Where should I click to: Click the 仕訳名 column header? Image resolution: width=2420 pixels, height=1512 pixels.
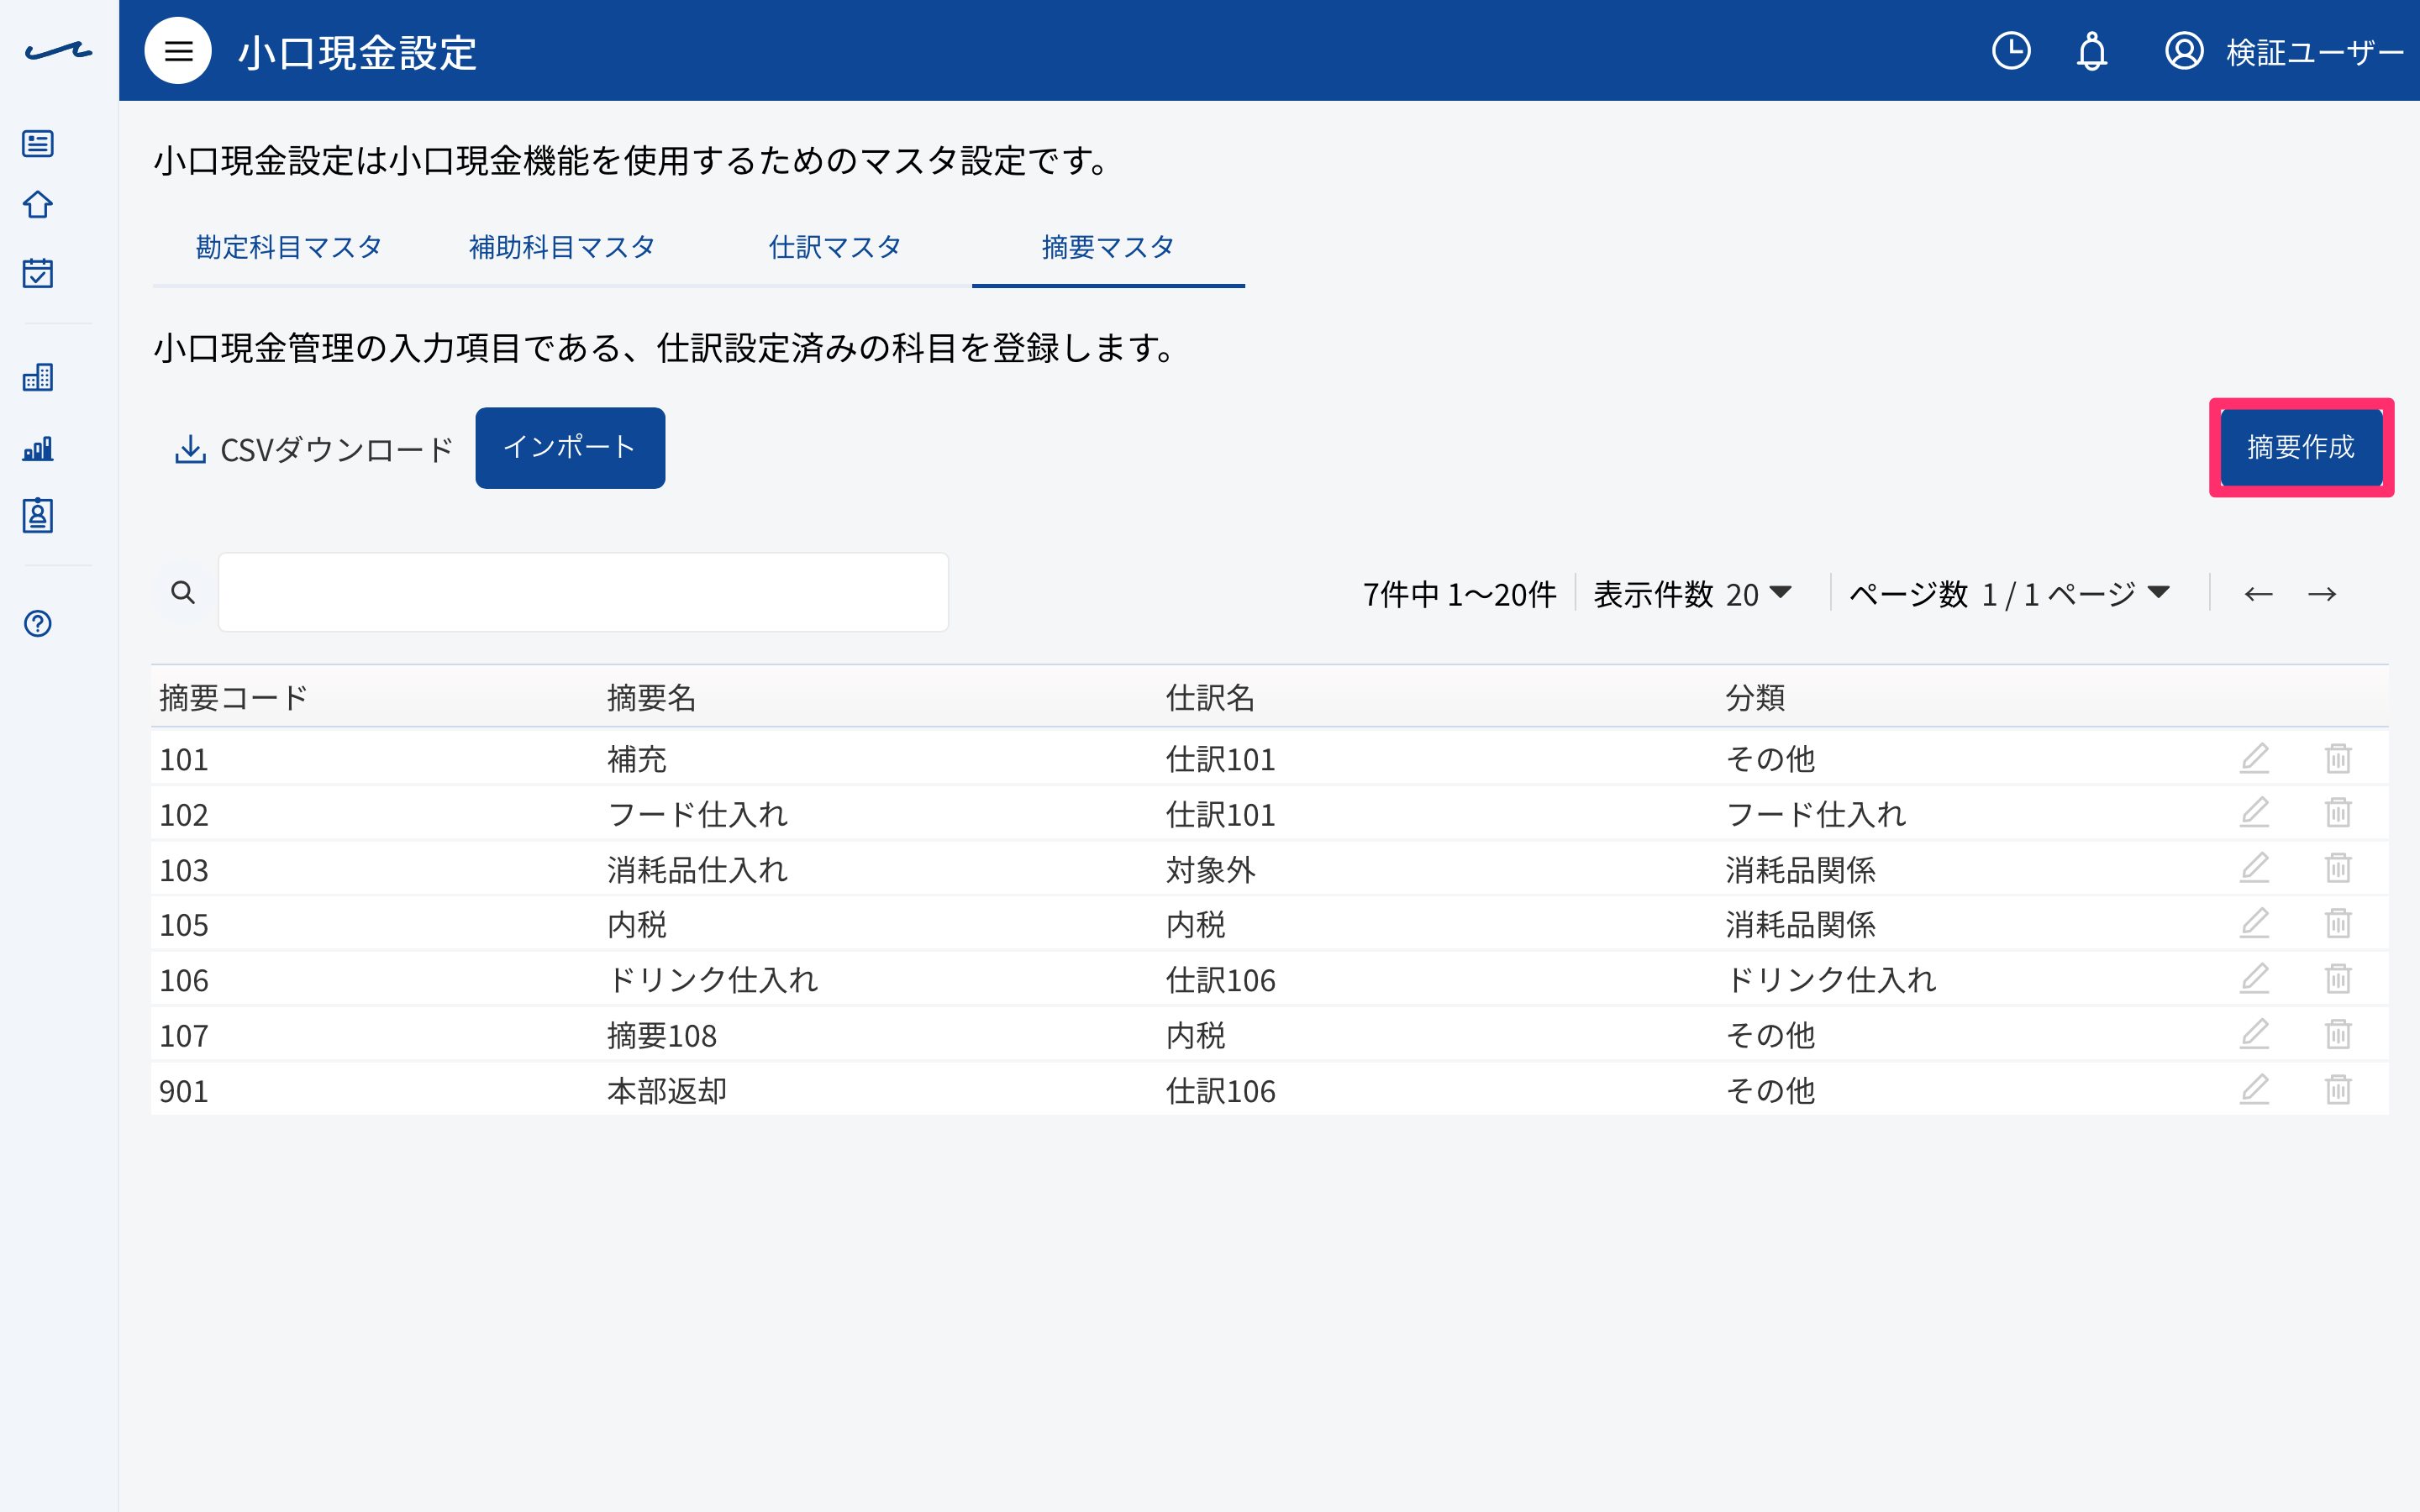click(x=1210, y=697)
